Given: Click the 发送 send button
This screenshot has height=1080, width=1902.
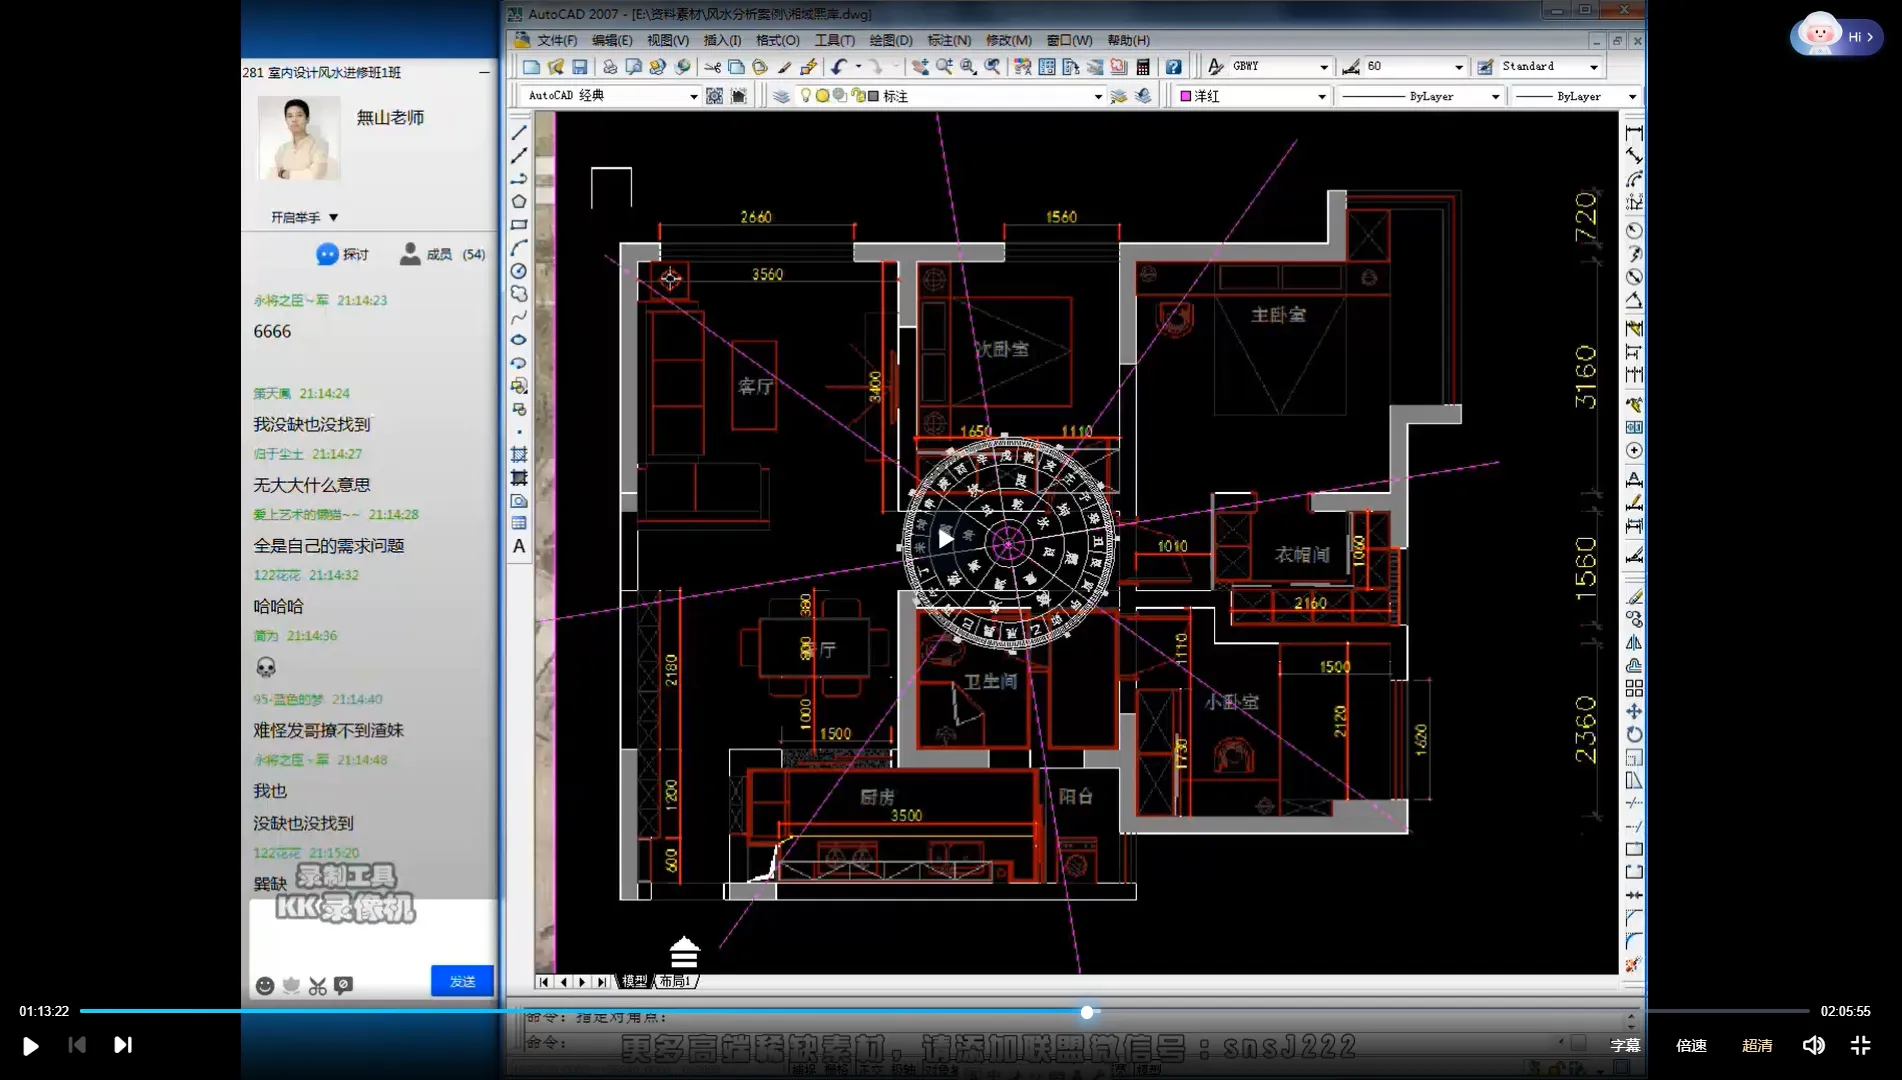Looking at the screenshot, I should (462, 981).
